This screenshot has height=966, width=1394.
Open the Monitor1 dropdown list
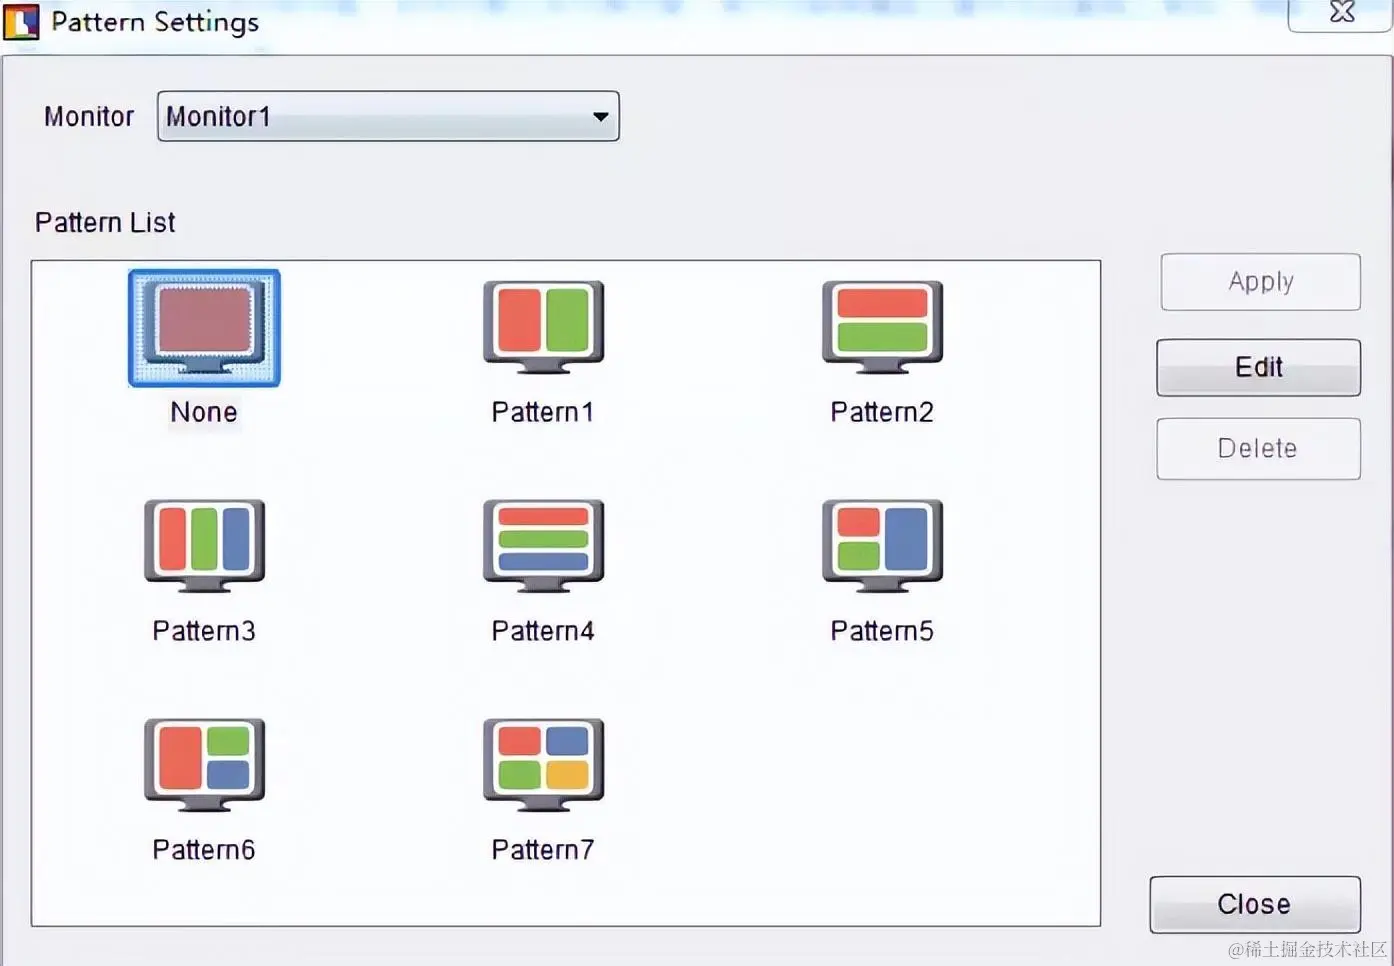pyautogui.click(x=388, y=116)
